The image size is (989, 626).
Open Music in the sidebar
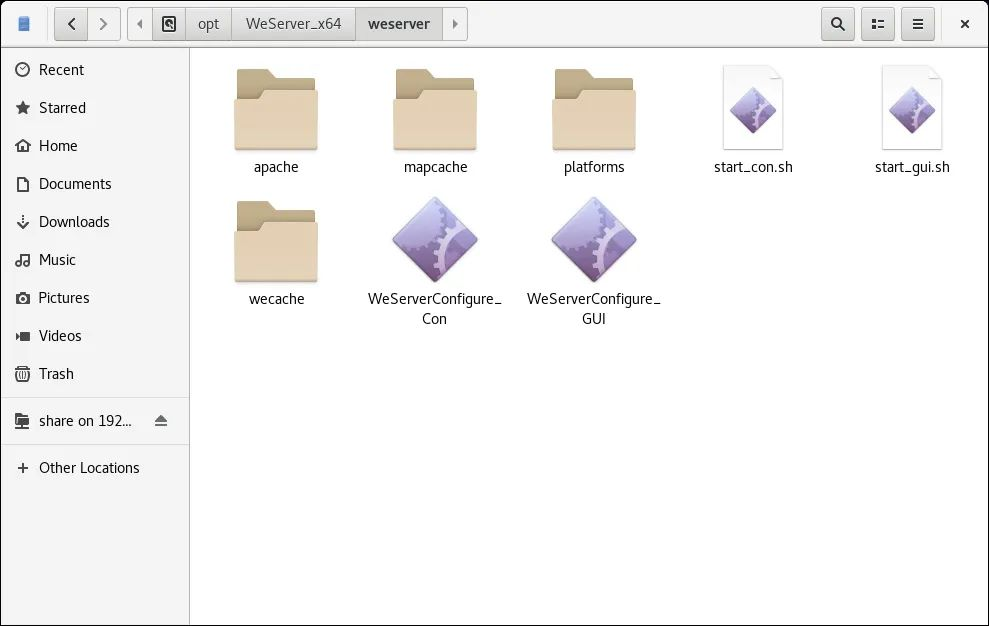[95, 259]
